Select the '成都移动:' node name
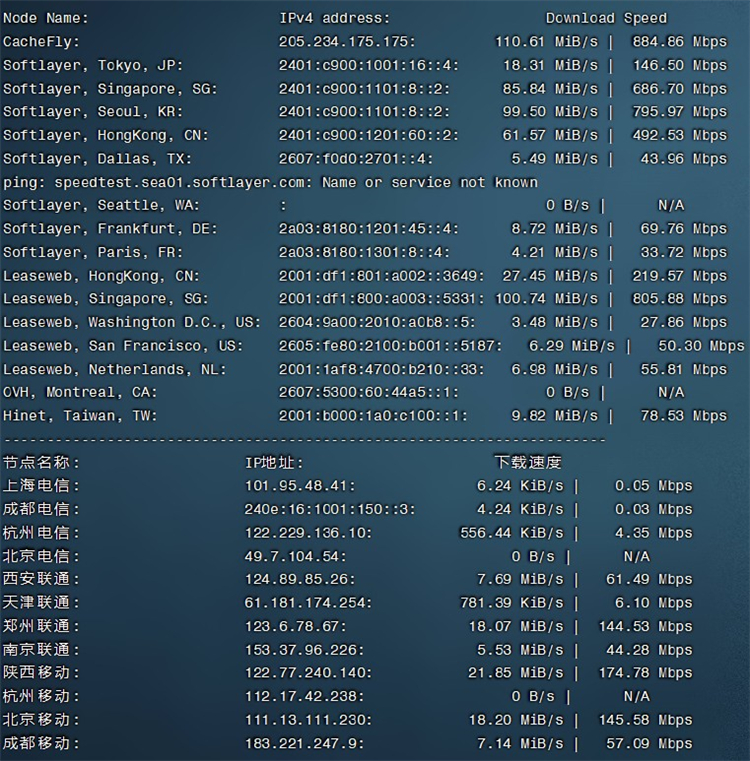This screenshot has width=750, height=761. (x=41, y=744)
